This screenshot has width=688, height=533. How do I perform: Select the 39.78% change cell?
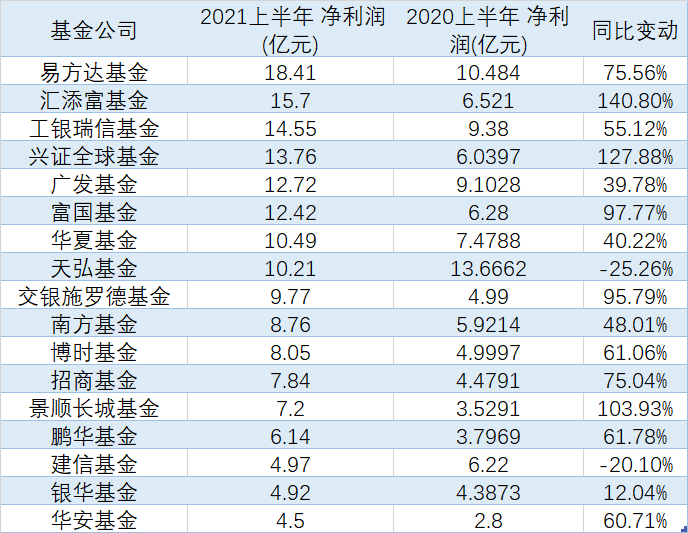[635, 183]
